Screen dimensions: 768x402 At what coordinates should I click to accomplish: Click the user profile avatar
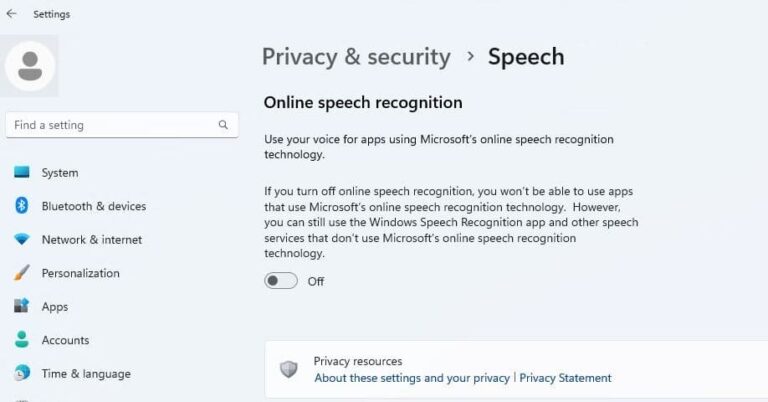click(31, 65)
